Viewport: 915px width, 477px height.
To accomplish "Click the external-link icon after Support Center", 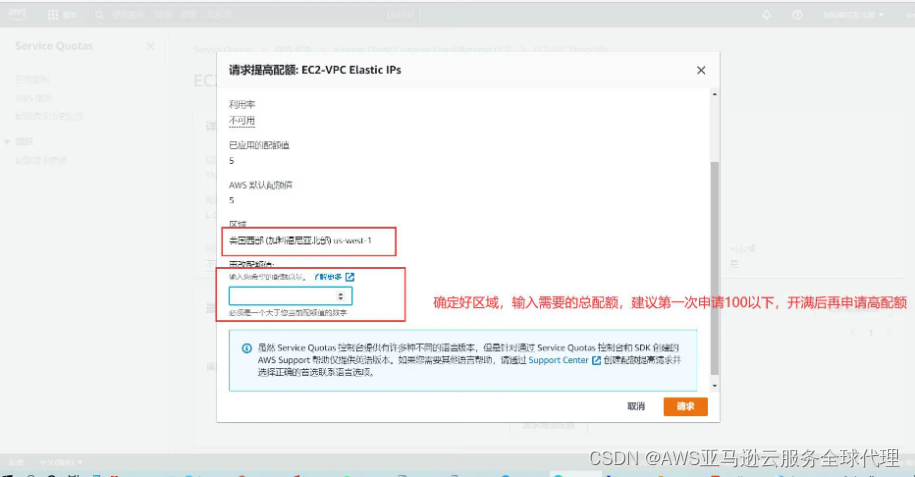I will [596, 360].
